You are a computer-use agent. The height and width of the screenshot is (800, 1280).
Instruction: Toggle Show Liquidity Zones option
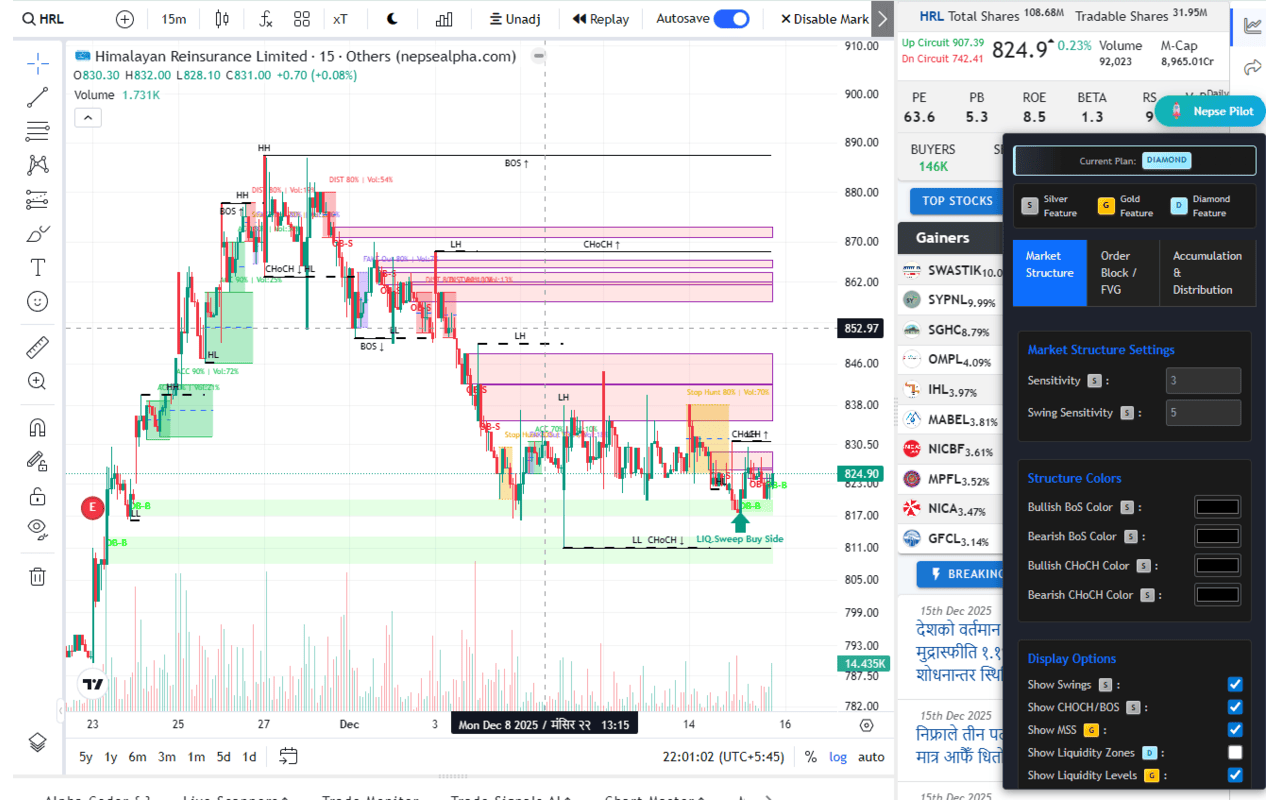tap(1235, 752)
